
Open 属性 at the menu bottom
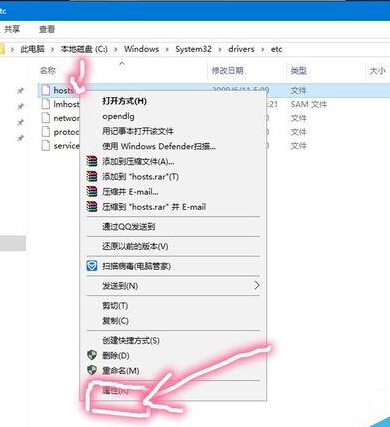(115, 391)
